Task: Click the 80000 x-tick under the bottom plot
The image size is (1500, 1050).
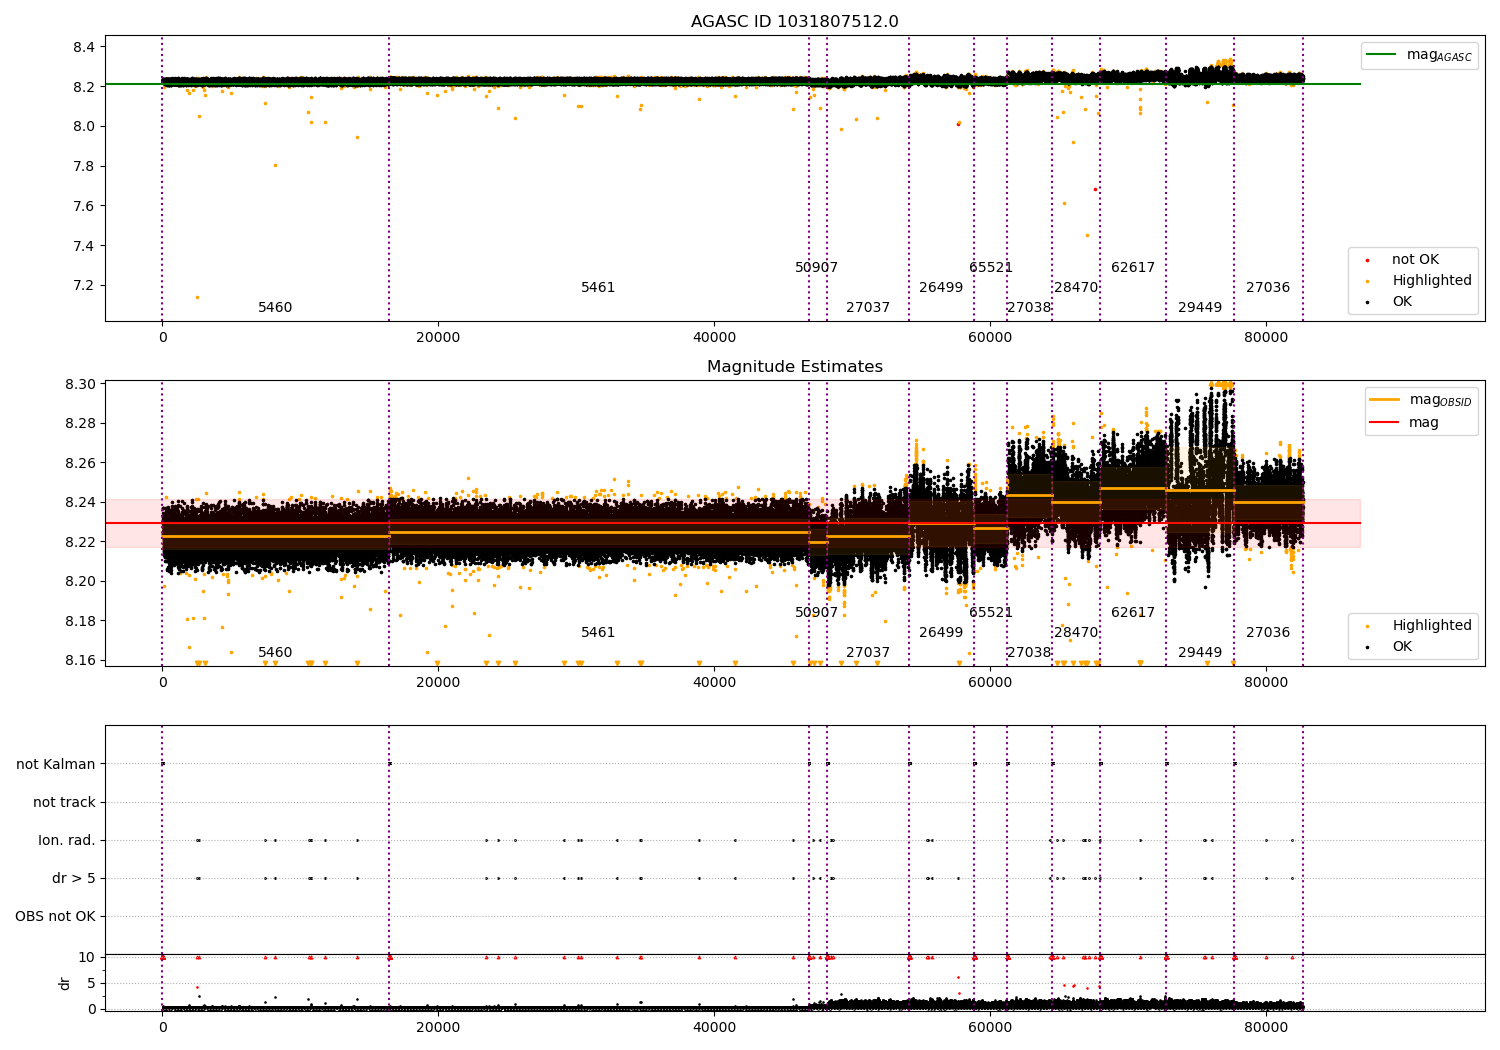Action: [1265, 1027]
